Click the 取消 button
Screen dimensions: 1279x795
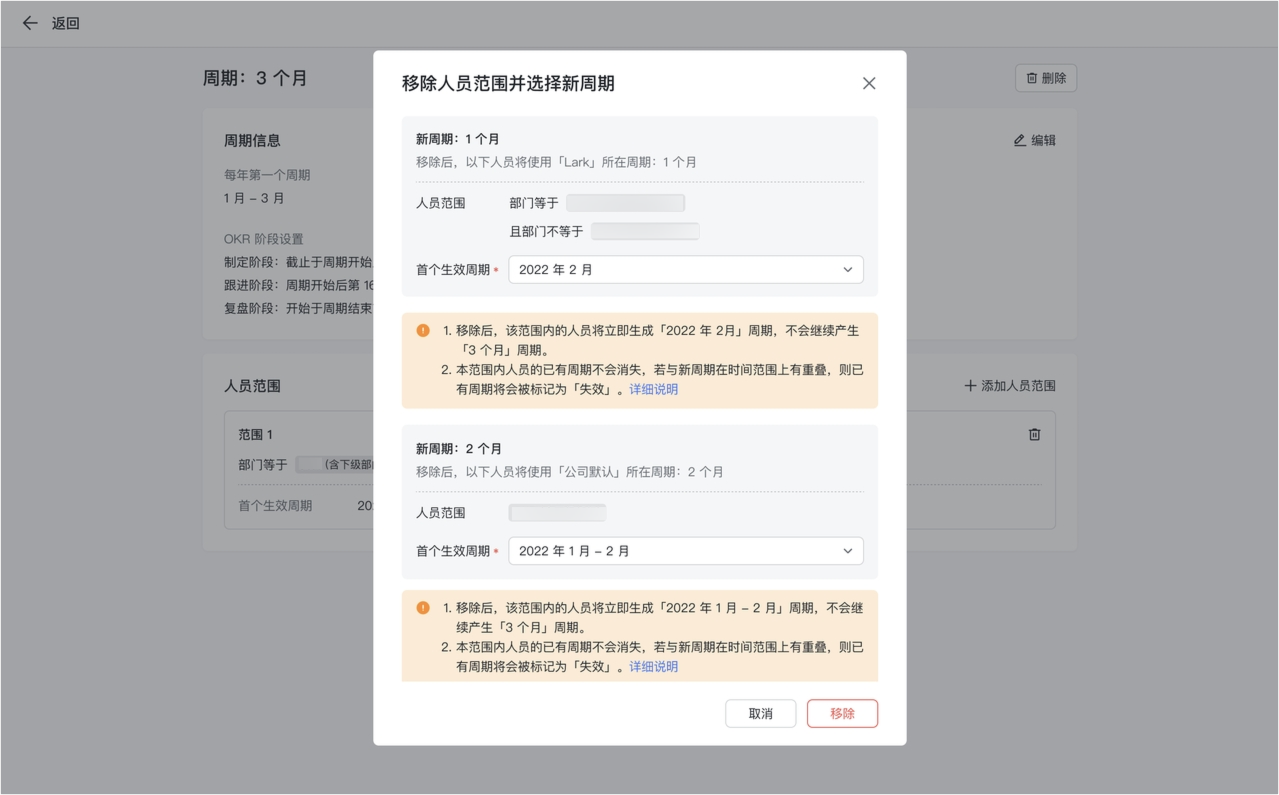(761, 713)
